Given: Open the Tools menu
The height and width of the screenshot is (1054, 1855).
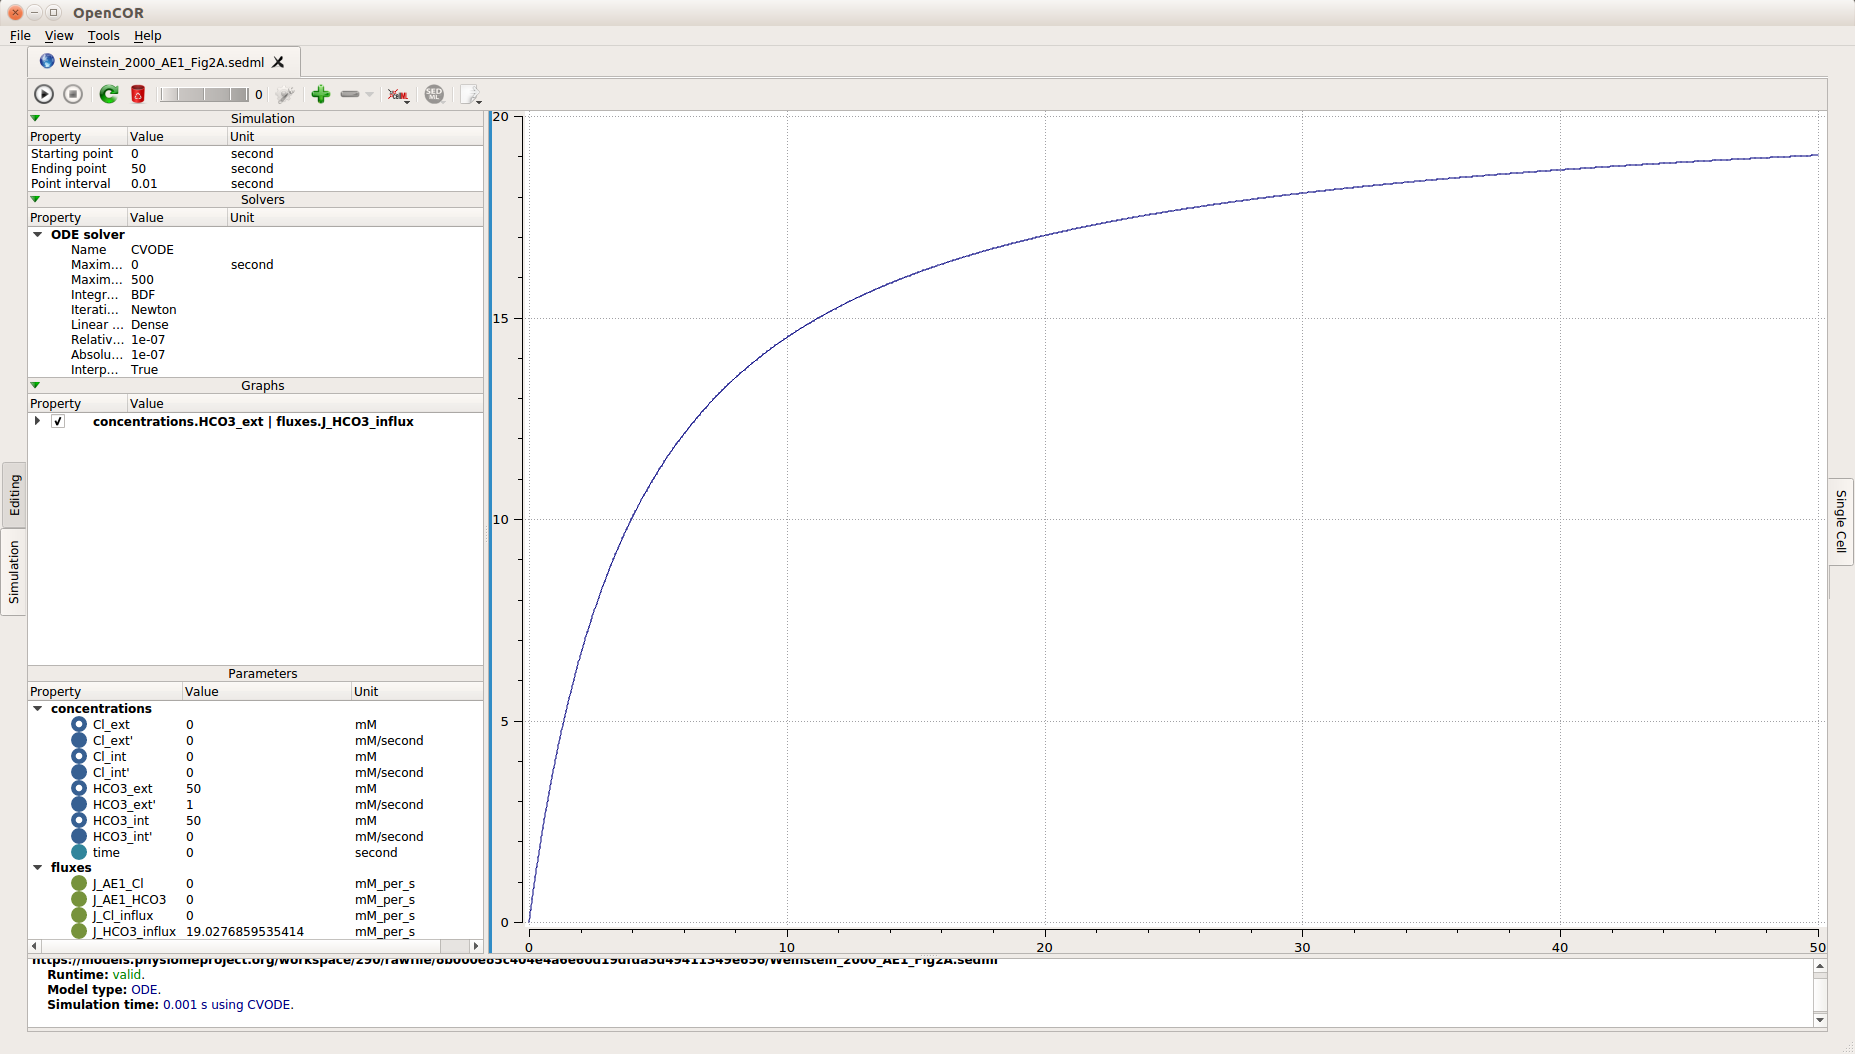Looking at the screenshot, I should point(103,36).
